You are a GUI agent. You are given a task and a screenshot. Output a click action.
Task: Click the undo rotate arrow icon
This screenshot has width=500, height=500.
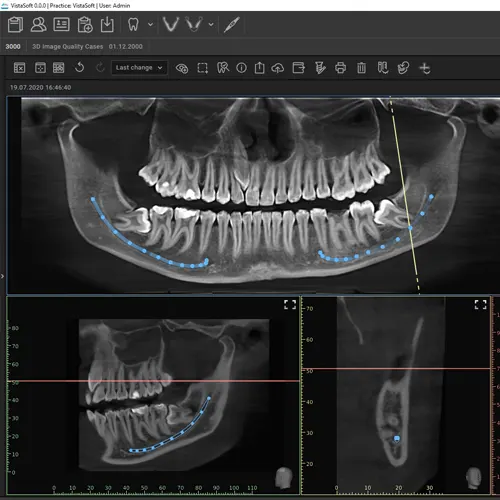point(79,68)
